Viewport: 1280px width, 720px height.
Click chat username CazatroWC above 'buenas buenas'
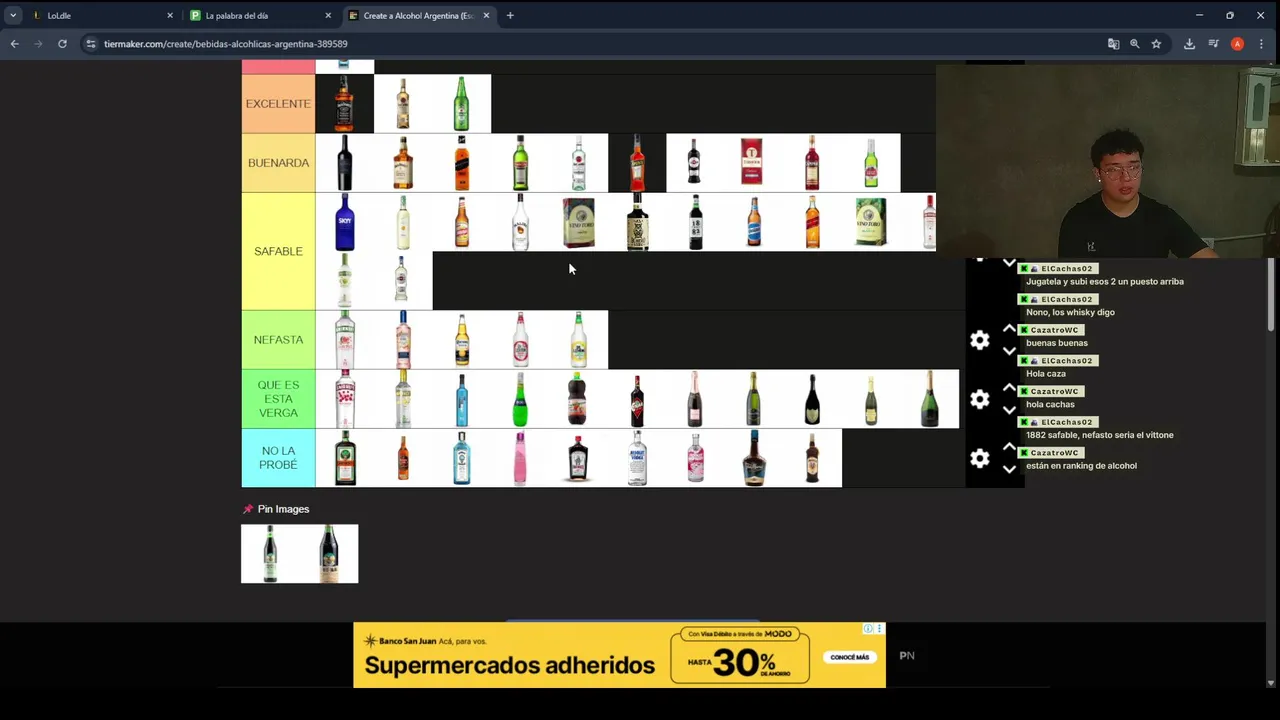coord(1054,330)
